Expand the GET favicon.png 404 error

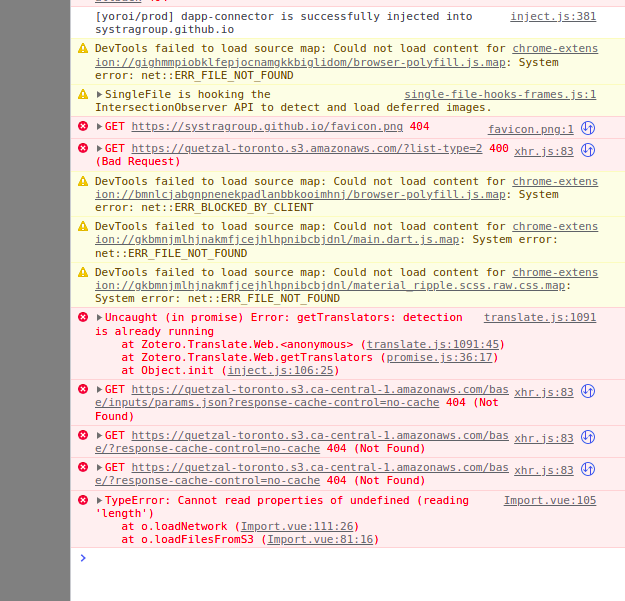pos(99,126)
